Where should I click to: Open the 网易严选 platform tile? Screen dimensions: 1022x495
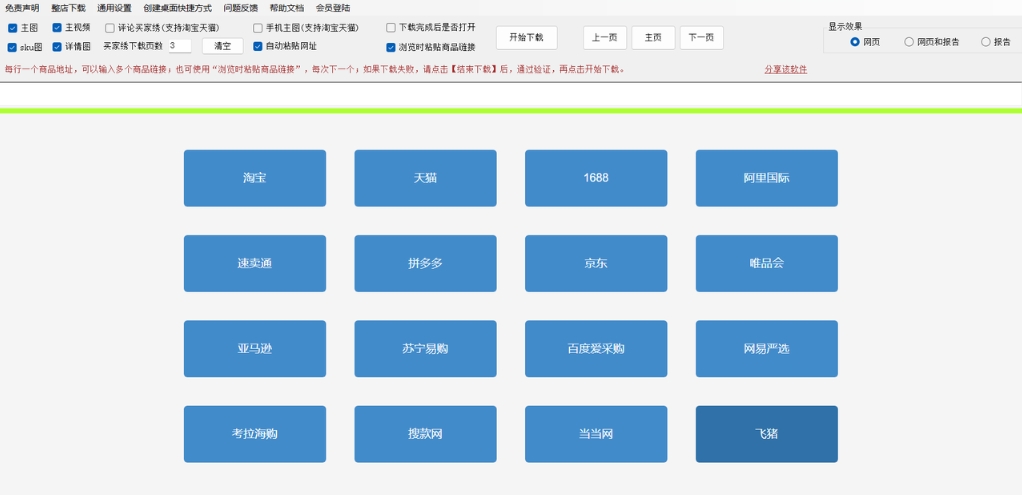pyautogui.click(x=766, y=349)
